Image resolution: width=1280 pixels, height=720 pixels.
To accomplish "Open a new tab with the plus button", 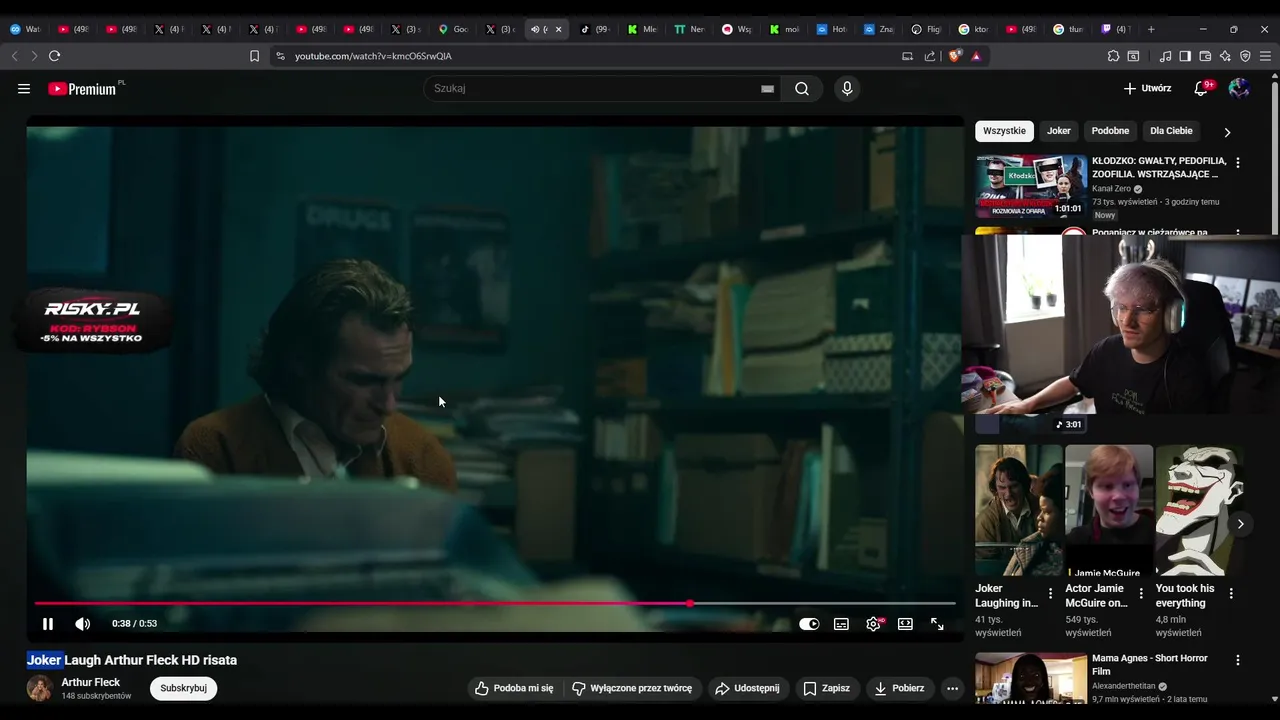I will click(x=1151, y=29).
